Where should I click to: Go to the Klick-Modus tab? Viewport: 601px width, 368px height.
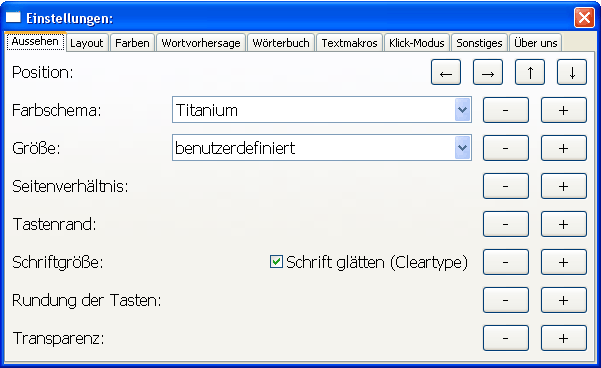tap(417, 43)
